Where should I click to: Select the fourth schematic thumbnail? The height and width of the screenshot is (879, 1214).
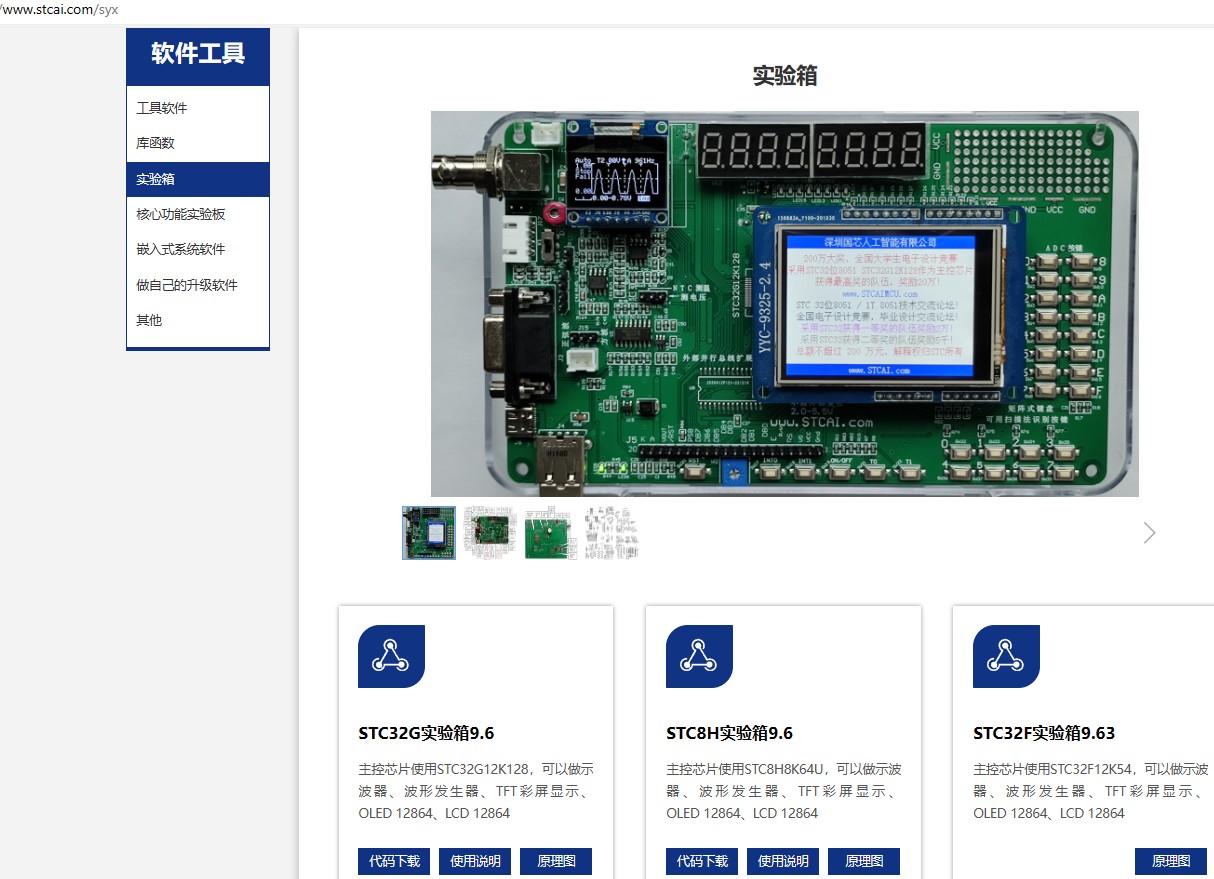pyautogui.click(x=612, y=533)
